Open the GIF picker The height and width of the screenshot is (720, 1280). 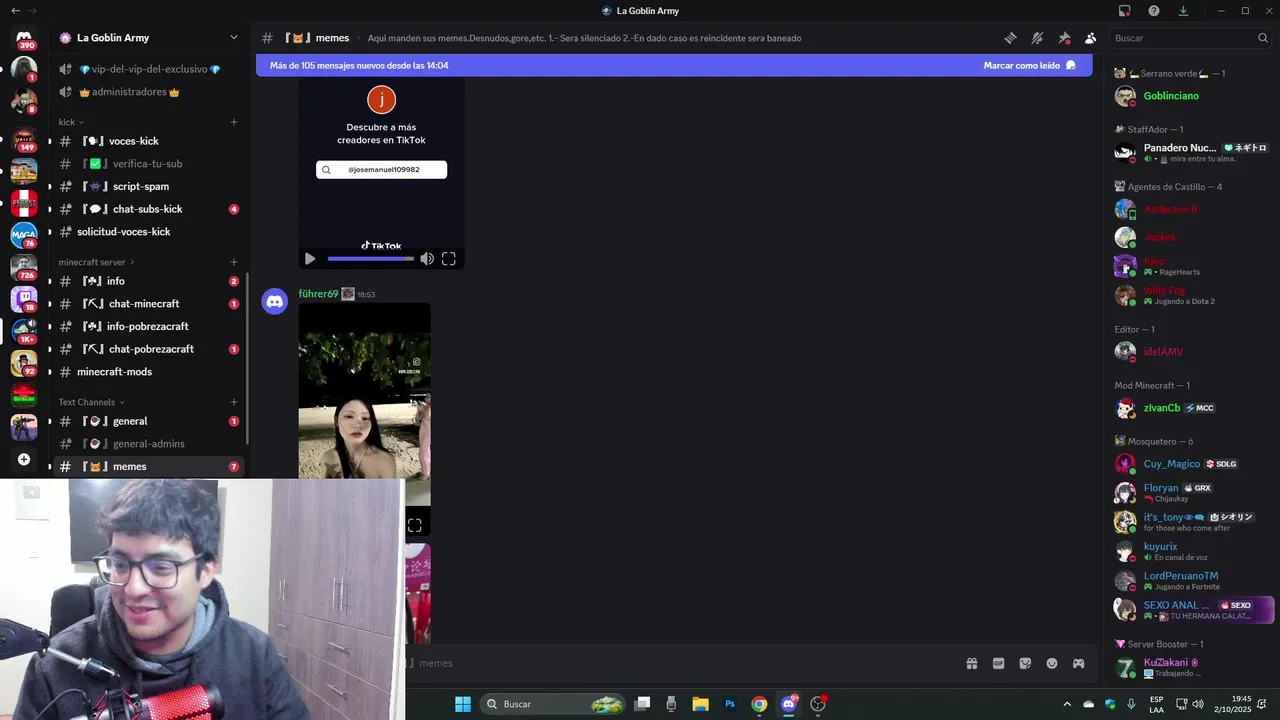[x=998, y=663]
